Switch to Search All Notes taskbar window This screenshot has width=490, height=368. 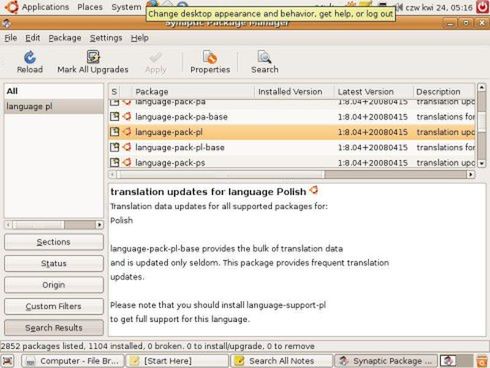tap(281, 361)
